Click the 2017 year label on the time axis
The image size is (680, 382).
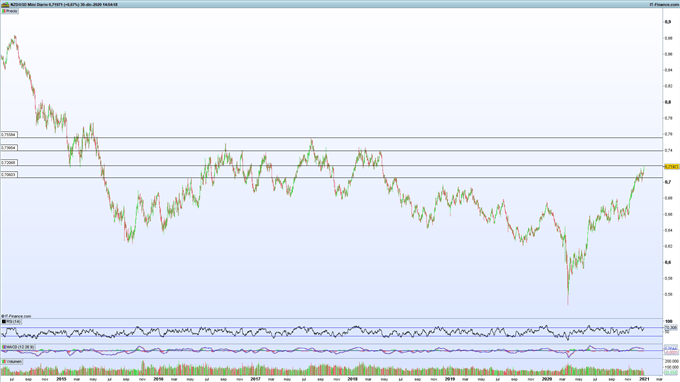[x=255, y=379]
